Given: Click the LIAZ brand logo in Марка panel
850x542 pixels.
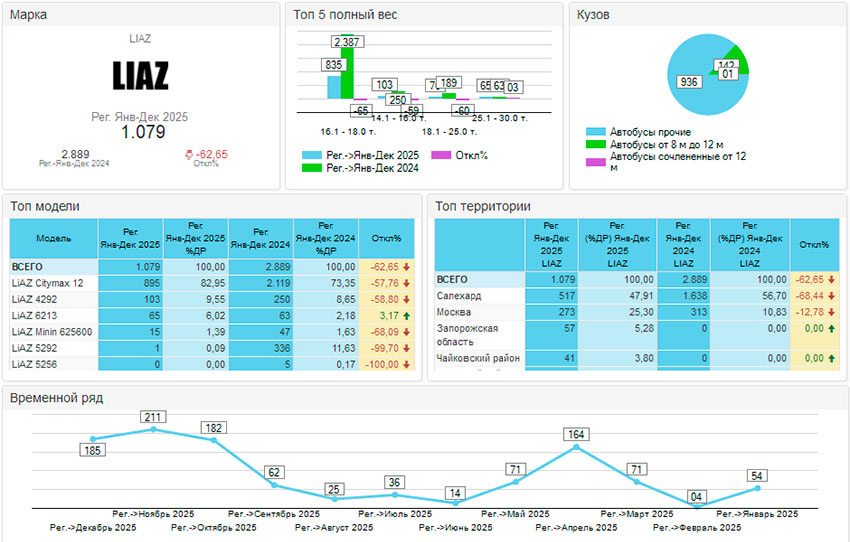Looking at the screenshot, I should coord(140,76).
